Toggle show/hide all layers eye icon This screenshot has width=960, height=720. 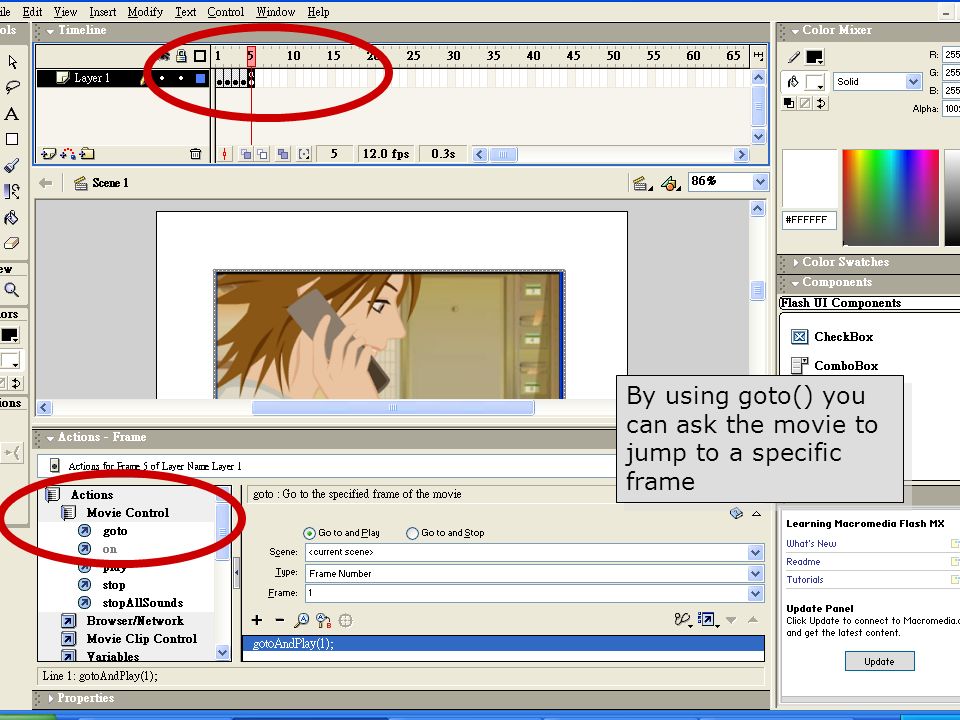point(164,56)
